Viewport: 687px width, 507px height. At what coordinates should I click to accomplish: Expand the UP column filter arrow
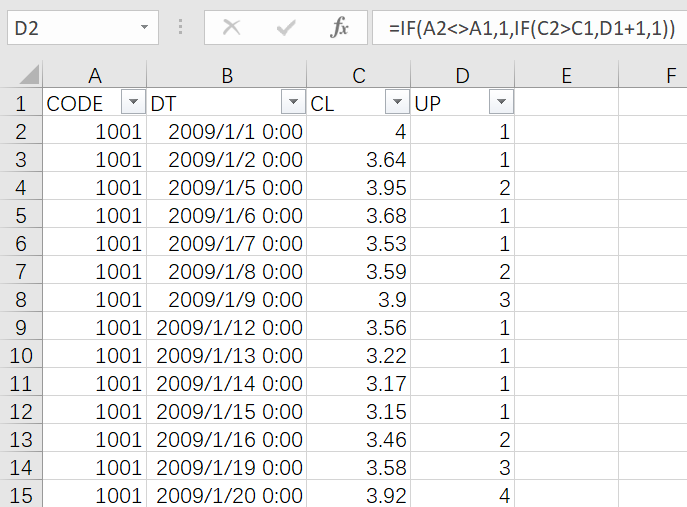[x=501, y=103]
